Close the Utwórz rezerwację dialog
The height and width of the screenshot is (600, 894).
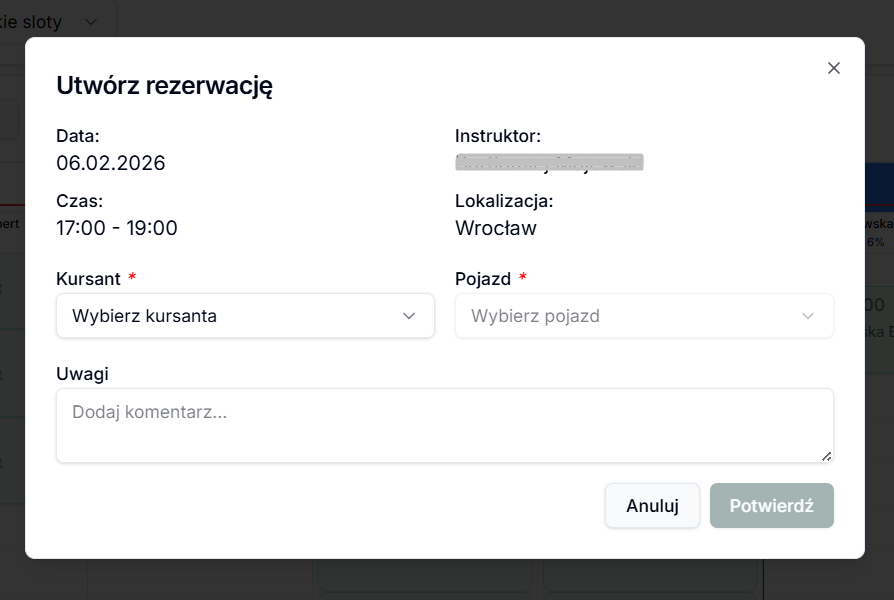[834, 68]
